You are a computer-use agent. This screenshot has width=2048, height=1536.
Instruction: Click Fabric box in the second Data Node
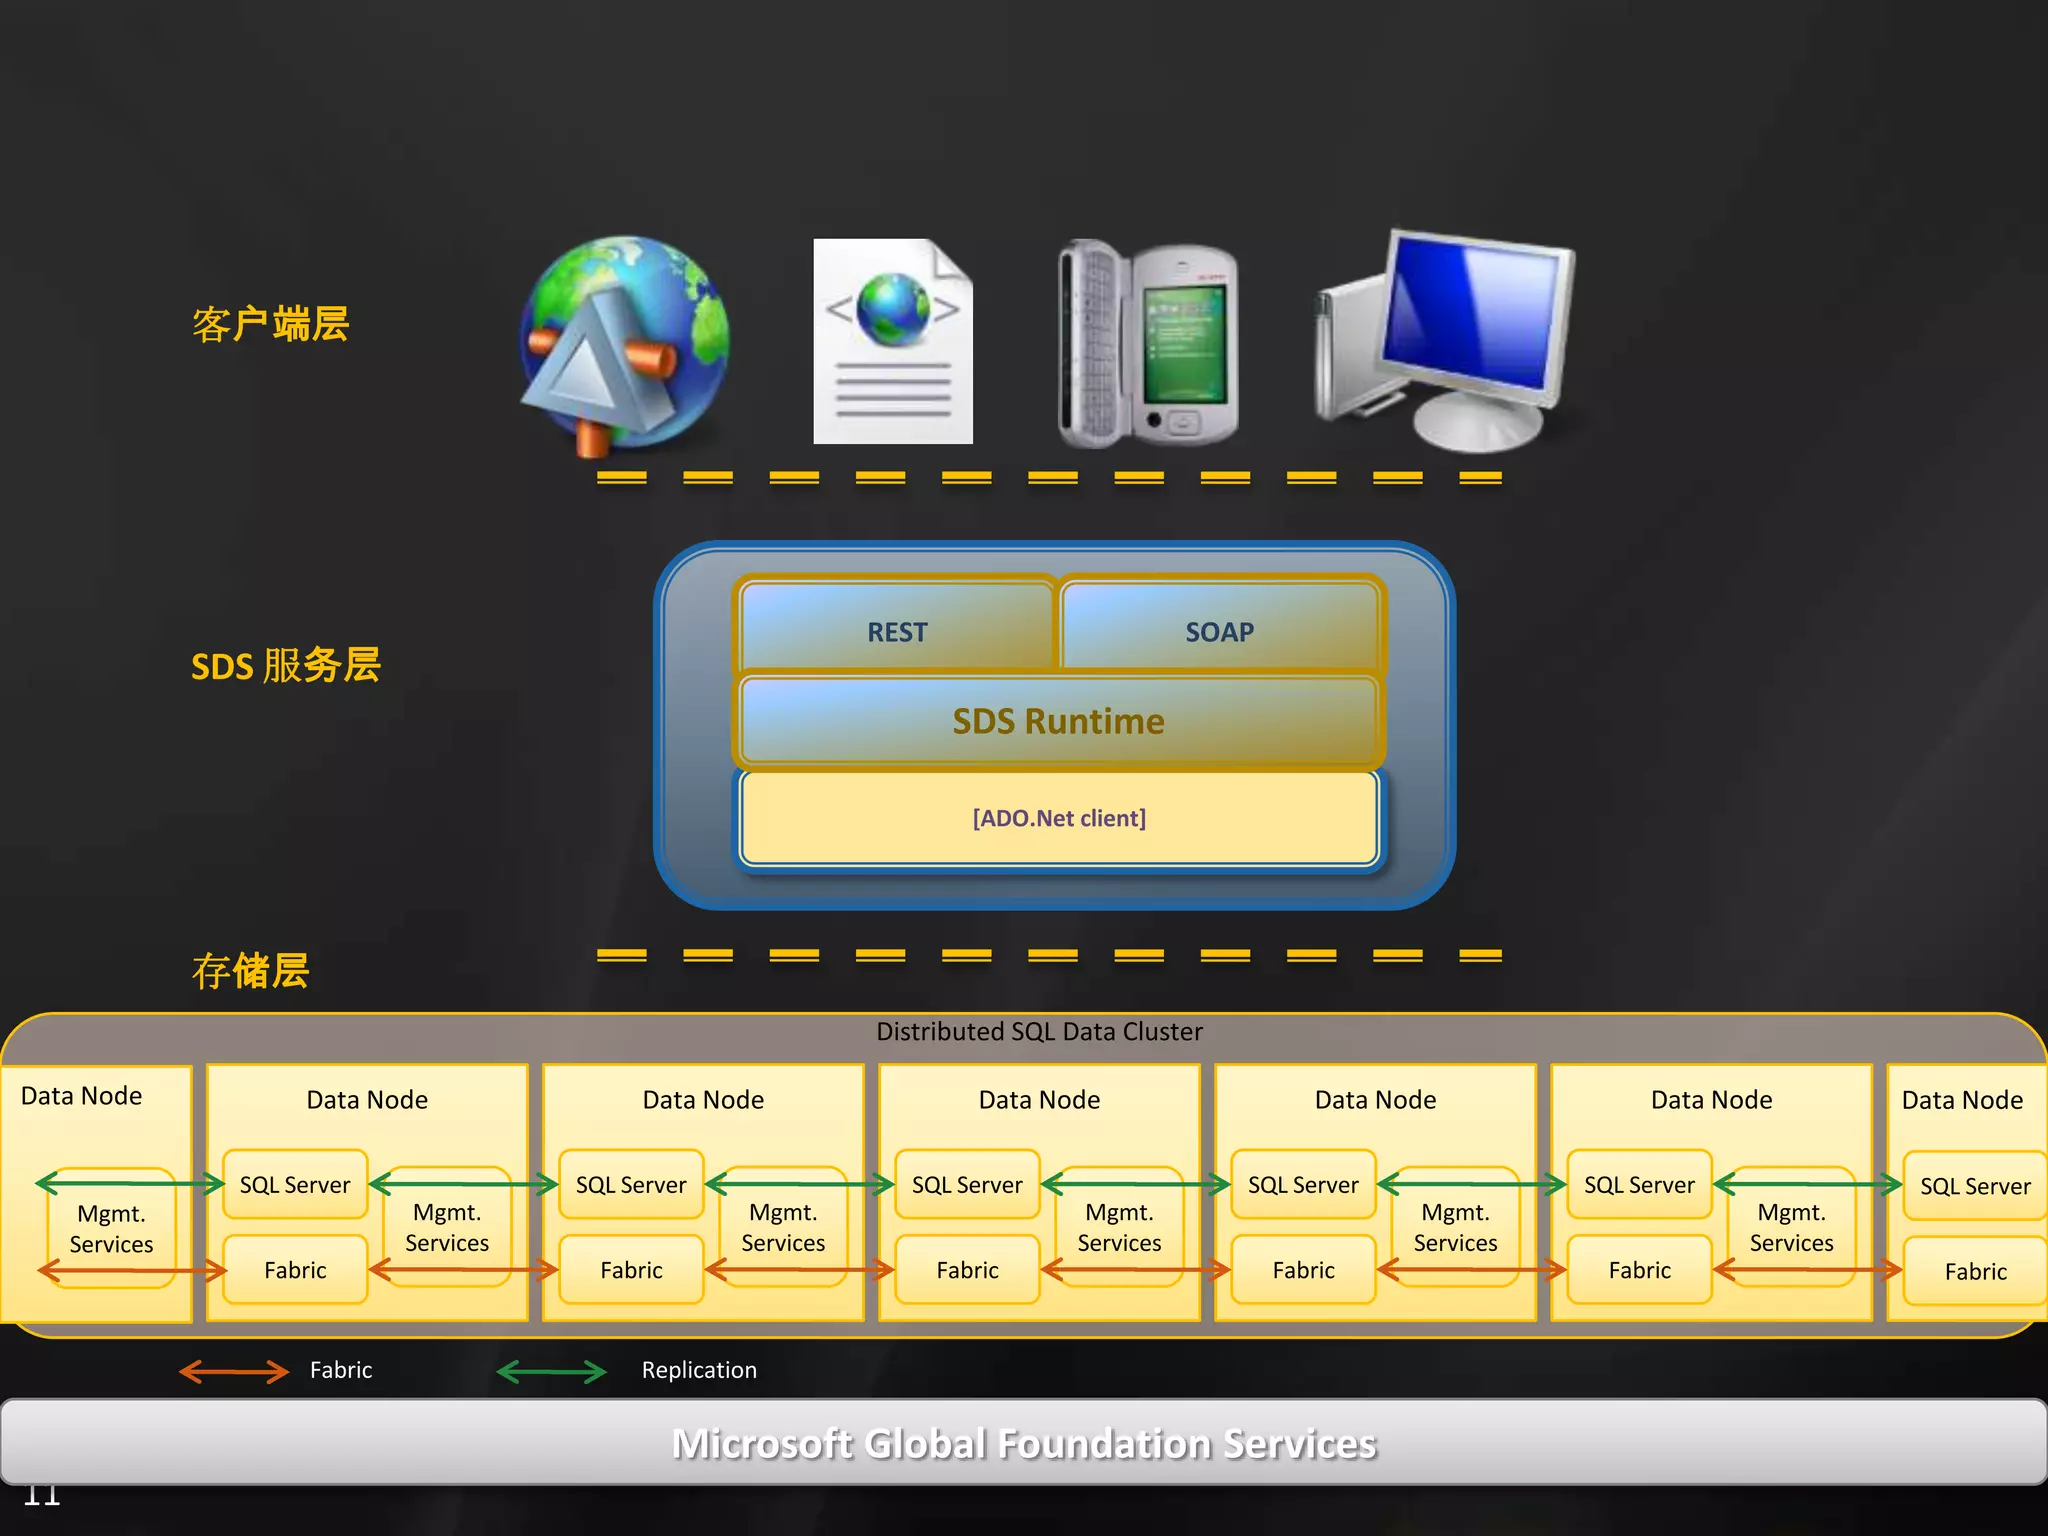click(x=295, y=1270)
